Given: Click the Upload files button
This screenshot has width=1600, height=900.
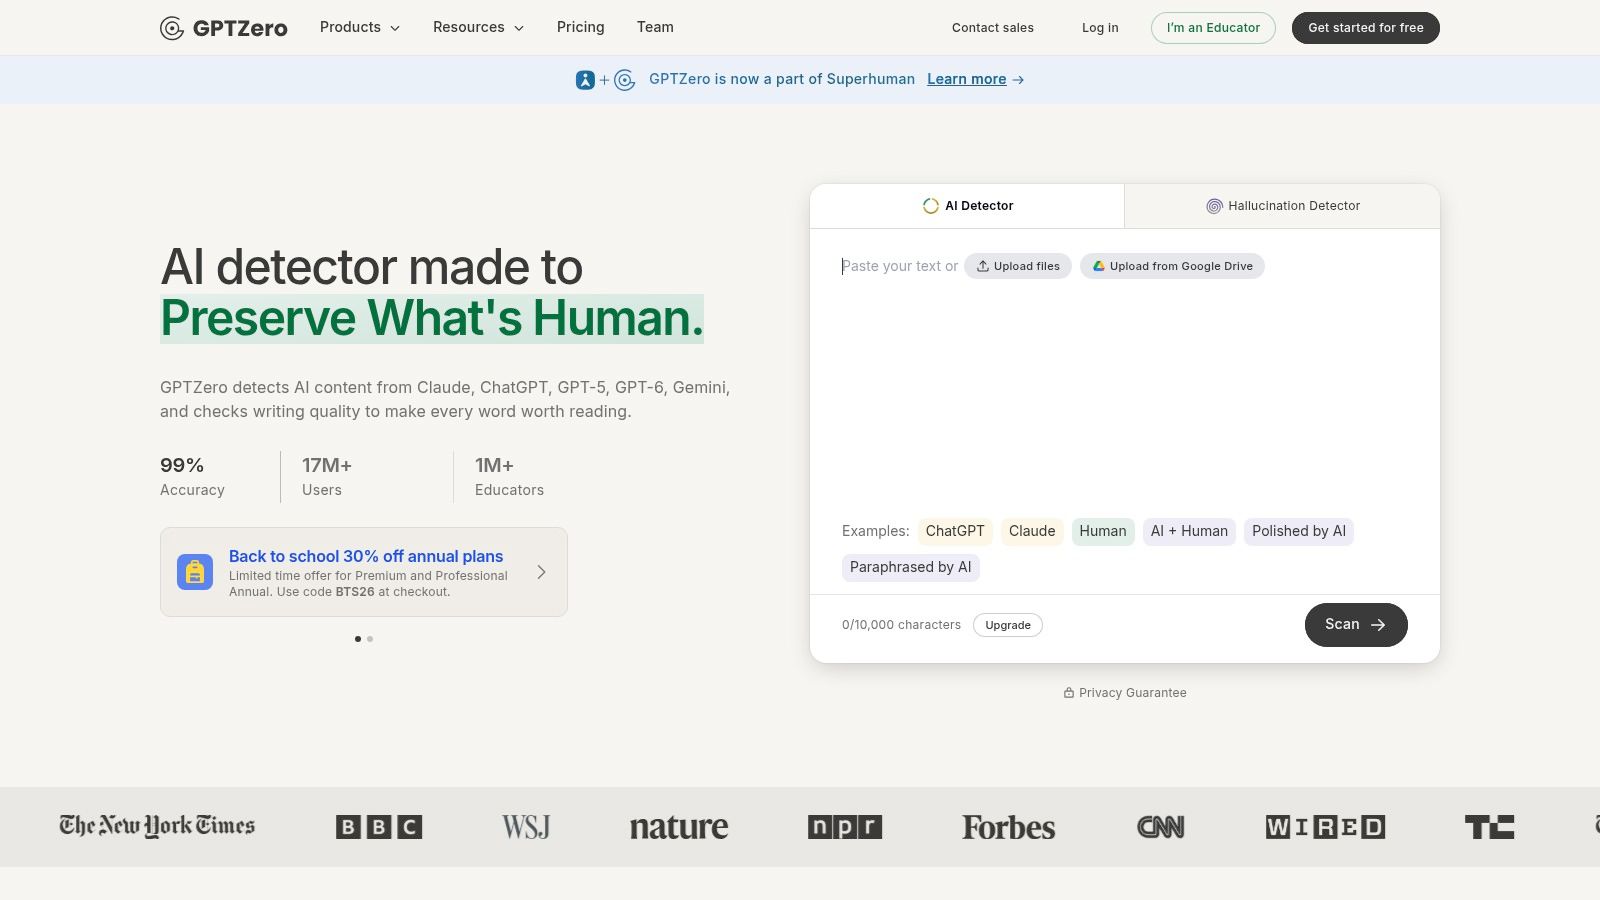Looking at the screenshot, I should pos(1018,266).
